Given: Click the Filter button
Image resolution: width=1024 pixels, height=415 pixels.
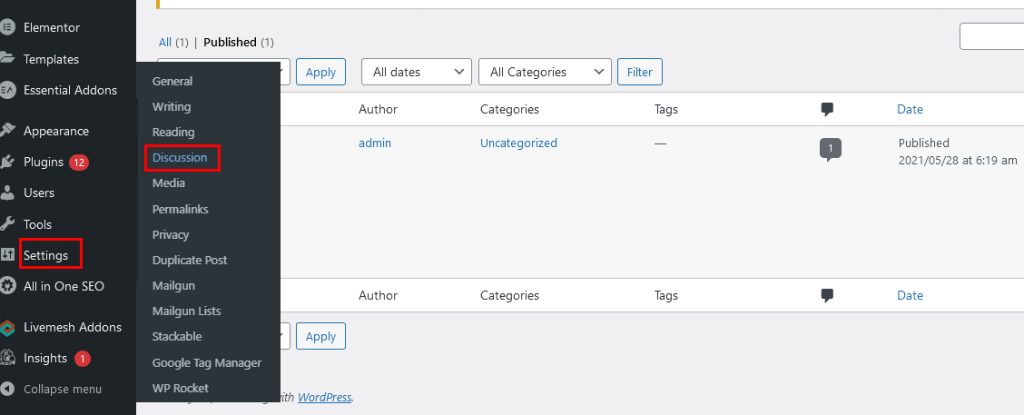Looking at the screenshot, I should coord(640,72).
